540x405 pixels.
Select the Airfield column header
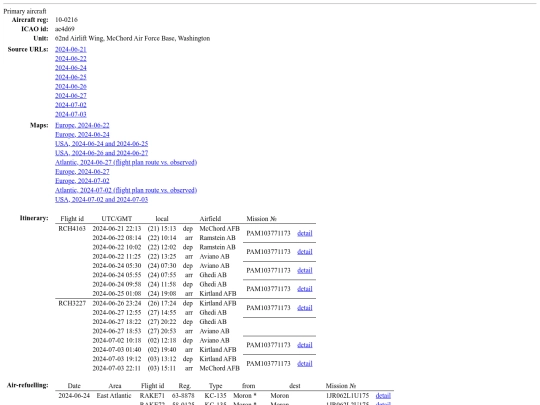210,219
